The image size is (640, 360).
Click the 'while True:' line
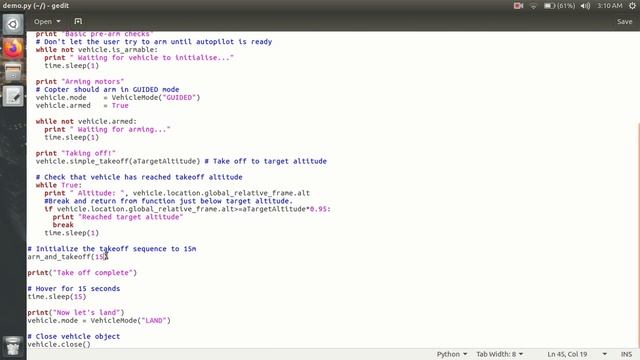click(59, 185)
